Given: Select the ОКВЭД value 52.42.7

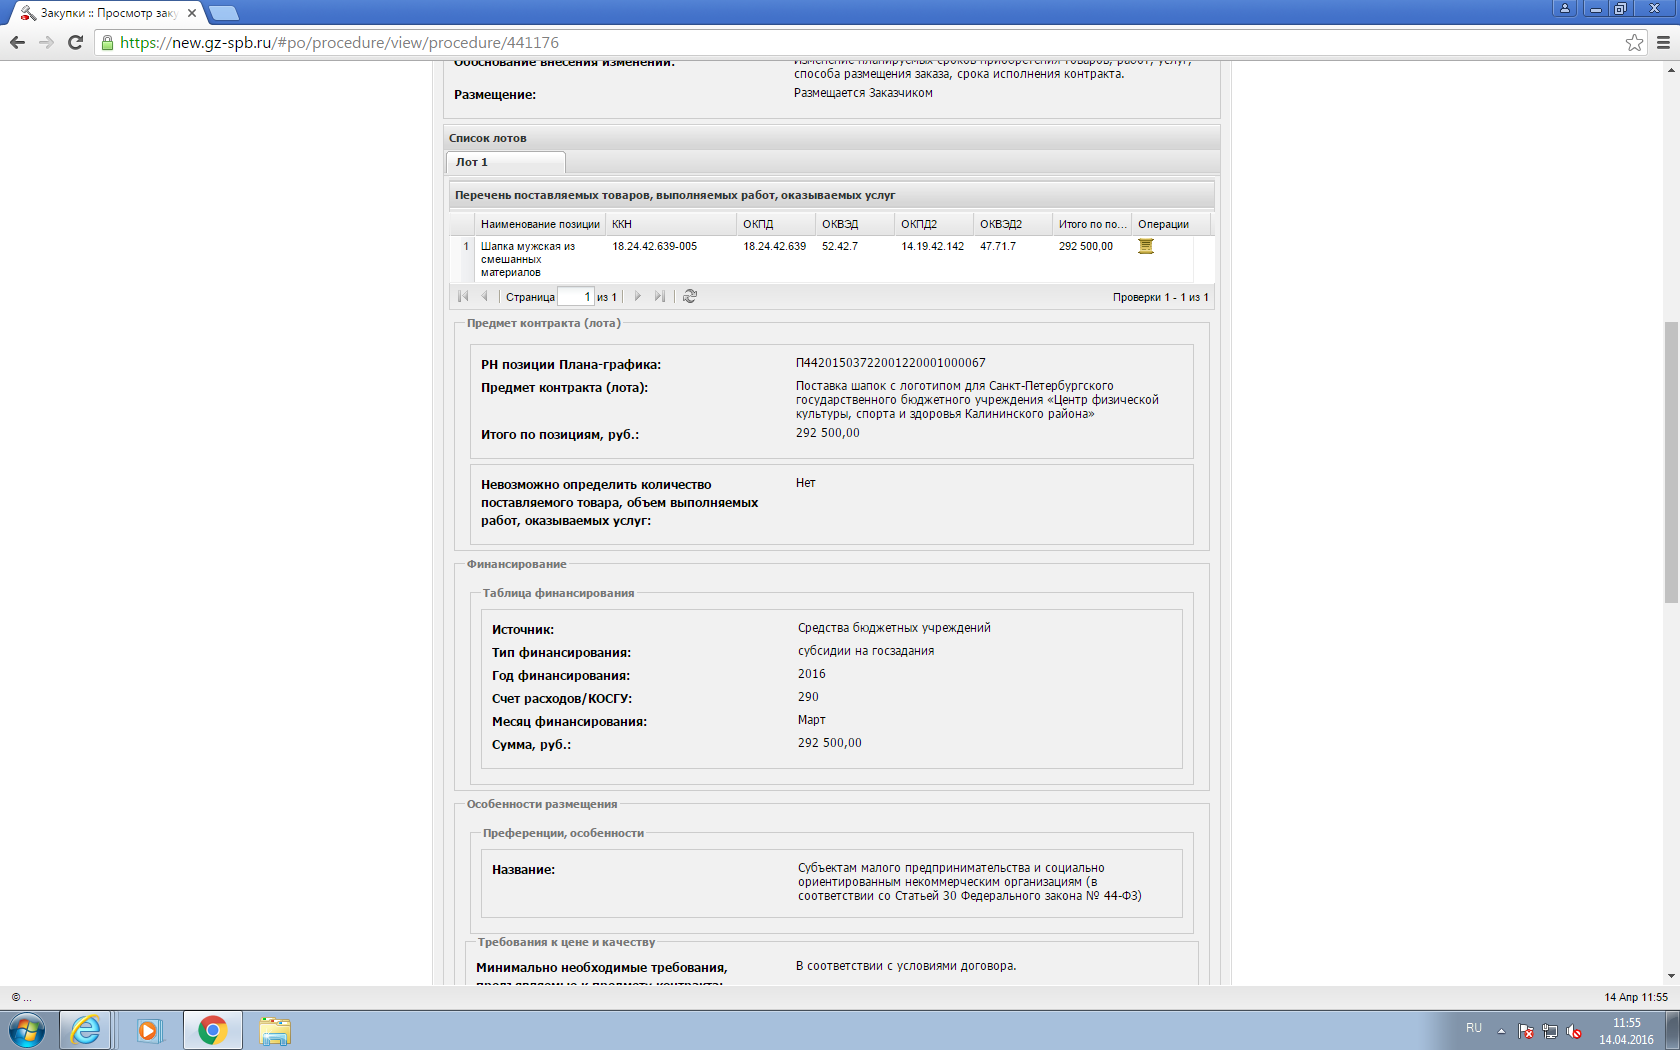Looking at the screenshot, I should tap(840, 246).
